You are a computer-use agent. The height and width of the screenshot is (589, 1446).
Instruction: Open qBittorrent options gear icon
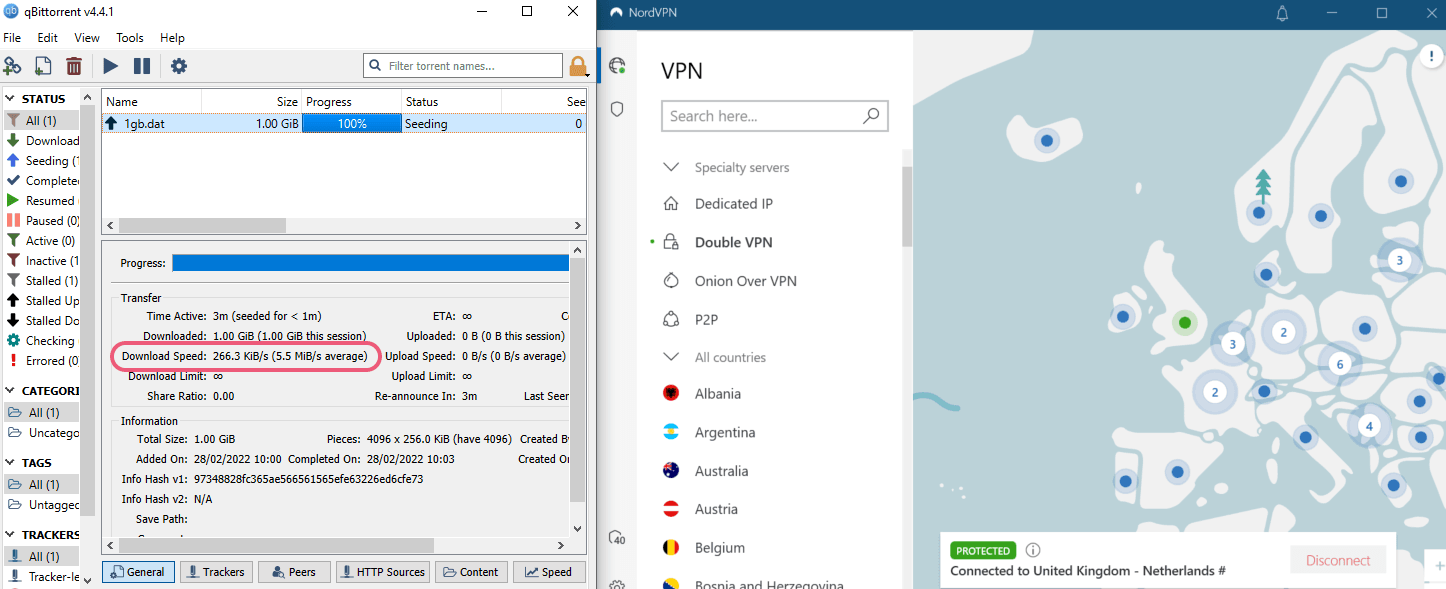[179, 66]
